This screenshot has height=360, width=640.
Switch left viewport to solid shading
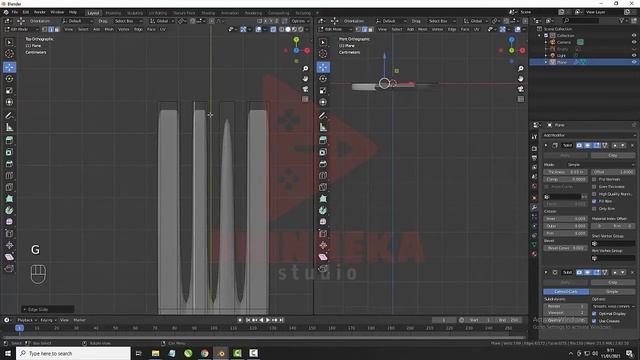[x=288, y=29]
